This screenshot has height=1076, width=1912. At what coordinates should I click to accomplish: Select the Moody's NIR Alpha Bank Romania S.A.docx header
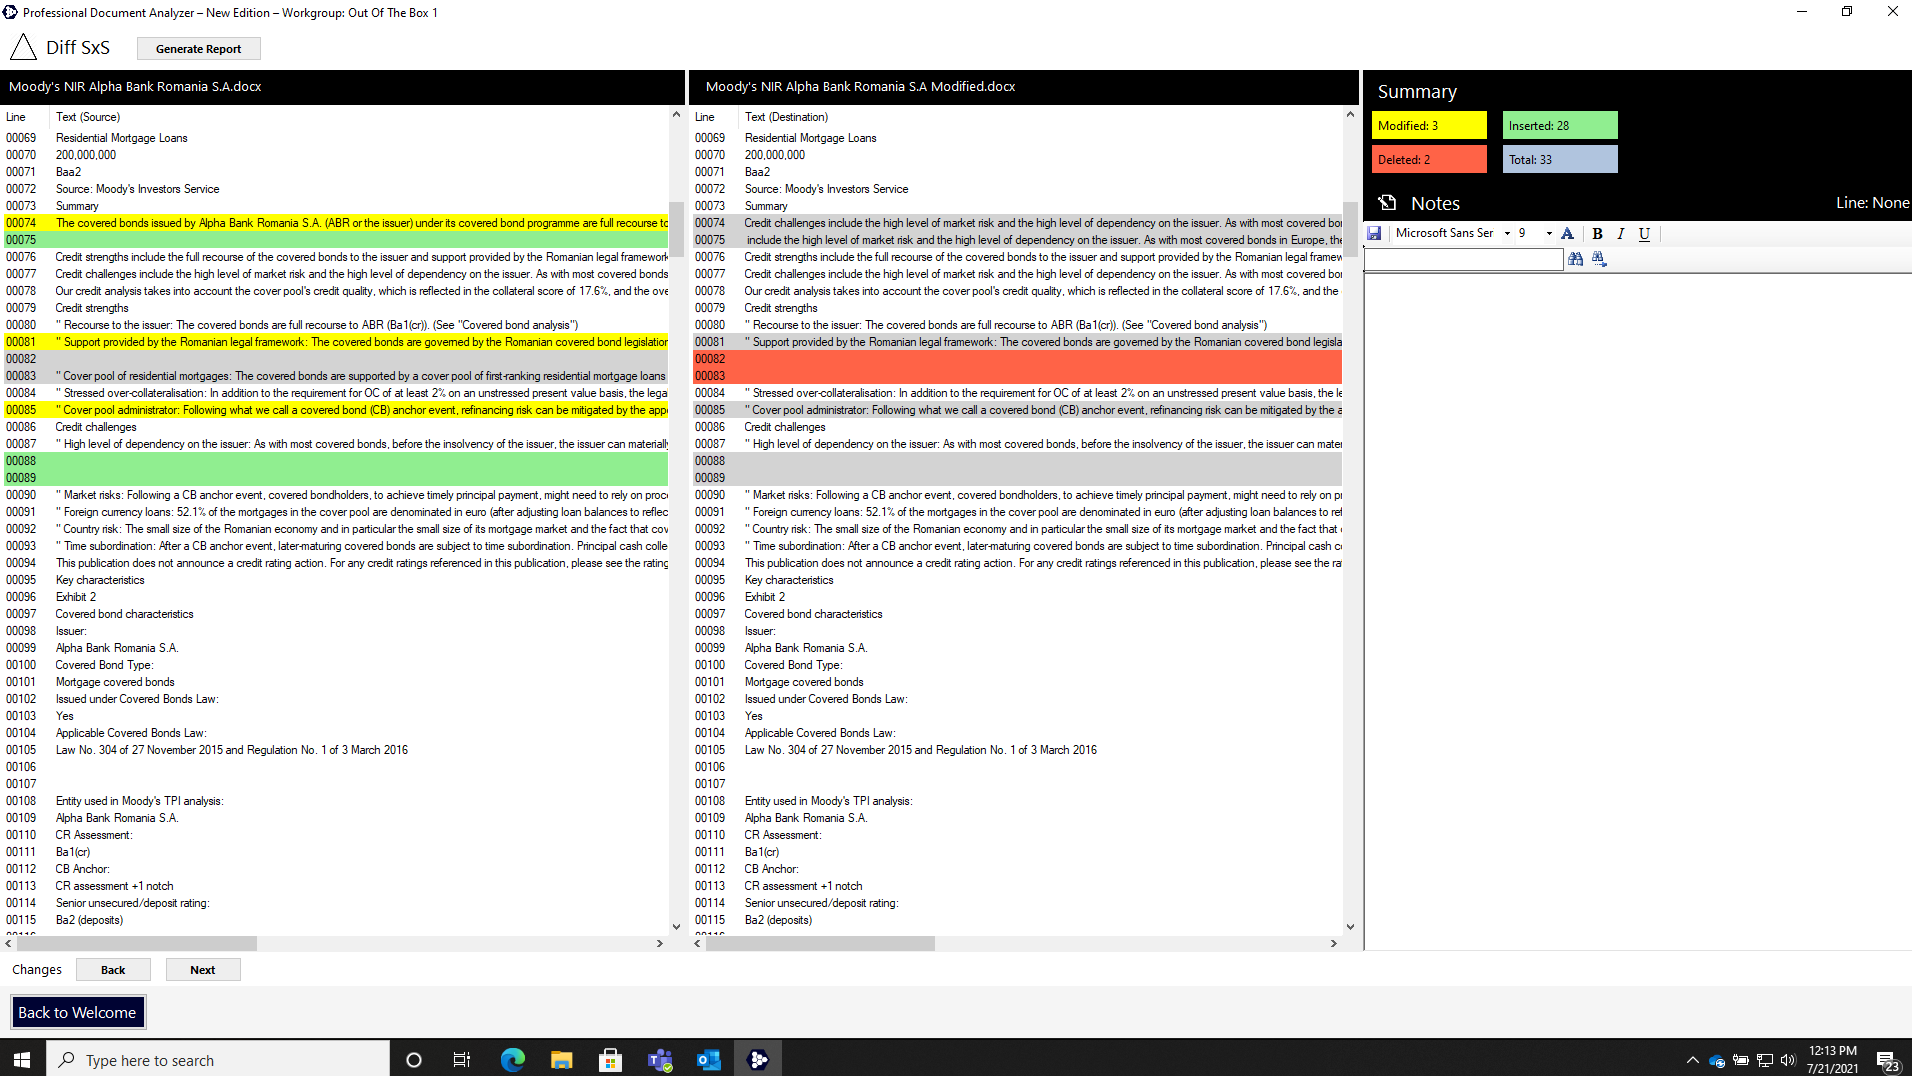point(134,86)
